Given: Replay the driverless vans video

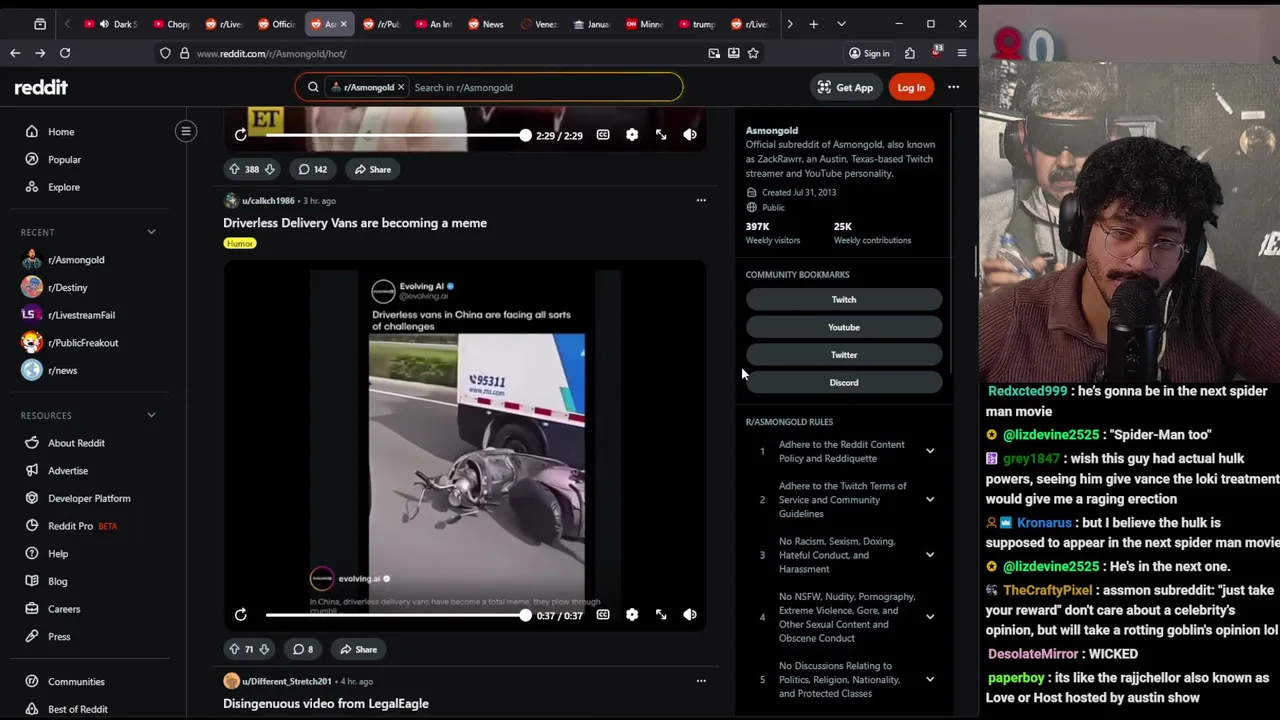Looking at the screenshot, I should click(x=241, y=615).
